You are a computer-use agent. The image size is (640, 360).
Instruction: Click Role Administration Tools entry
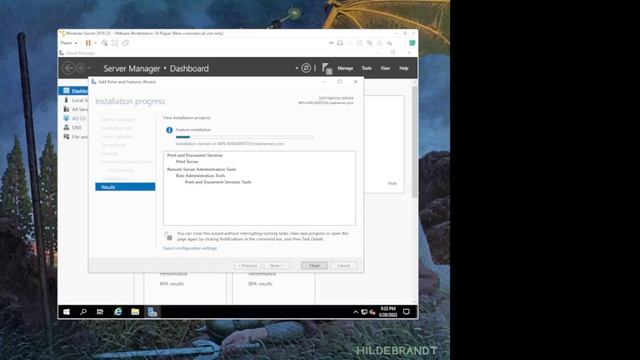point(200,176)
